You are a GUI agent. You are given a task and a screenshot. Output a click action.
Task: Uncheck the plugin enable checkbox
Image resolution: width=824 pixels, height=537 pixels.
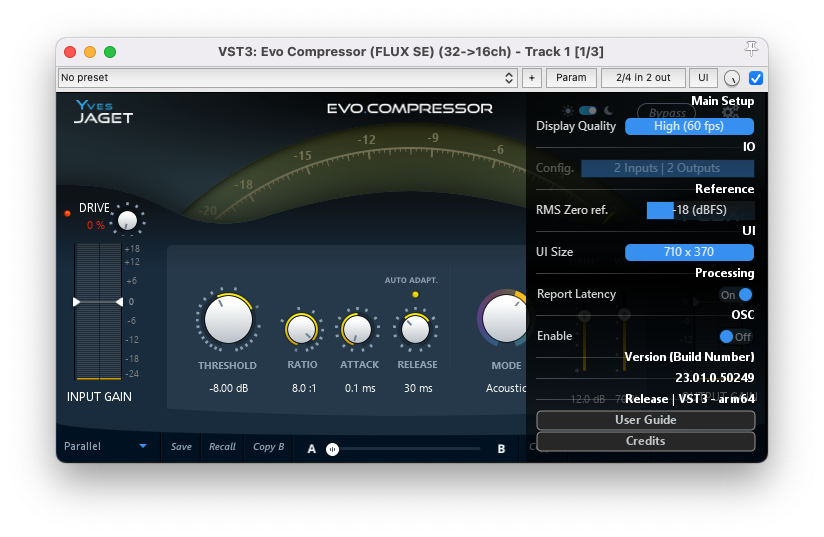click(x=756, y=78)
